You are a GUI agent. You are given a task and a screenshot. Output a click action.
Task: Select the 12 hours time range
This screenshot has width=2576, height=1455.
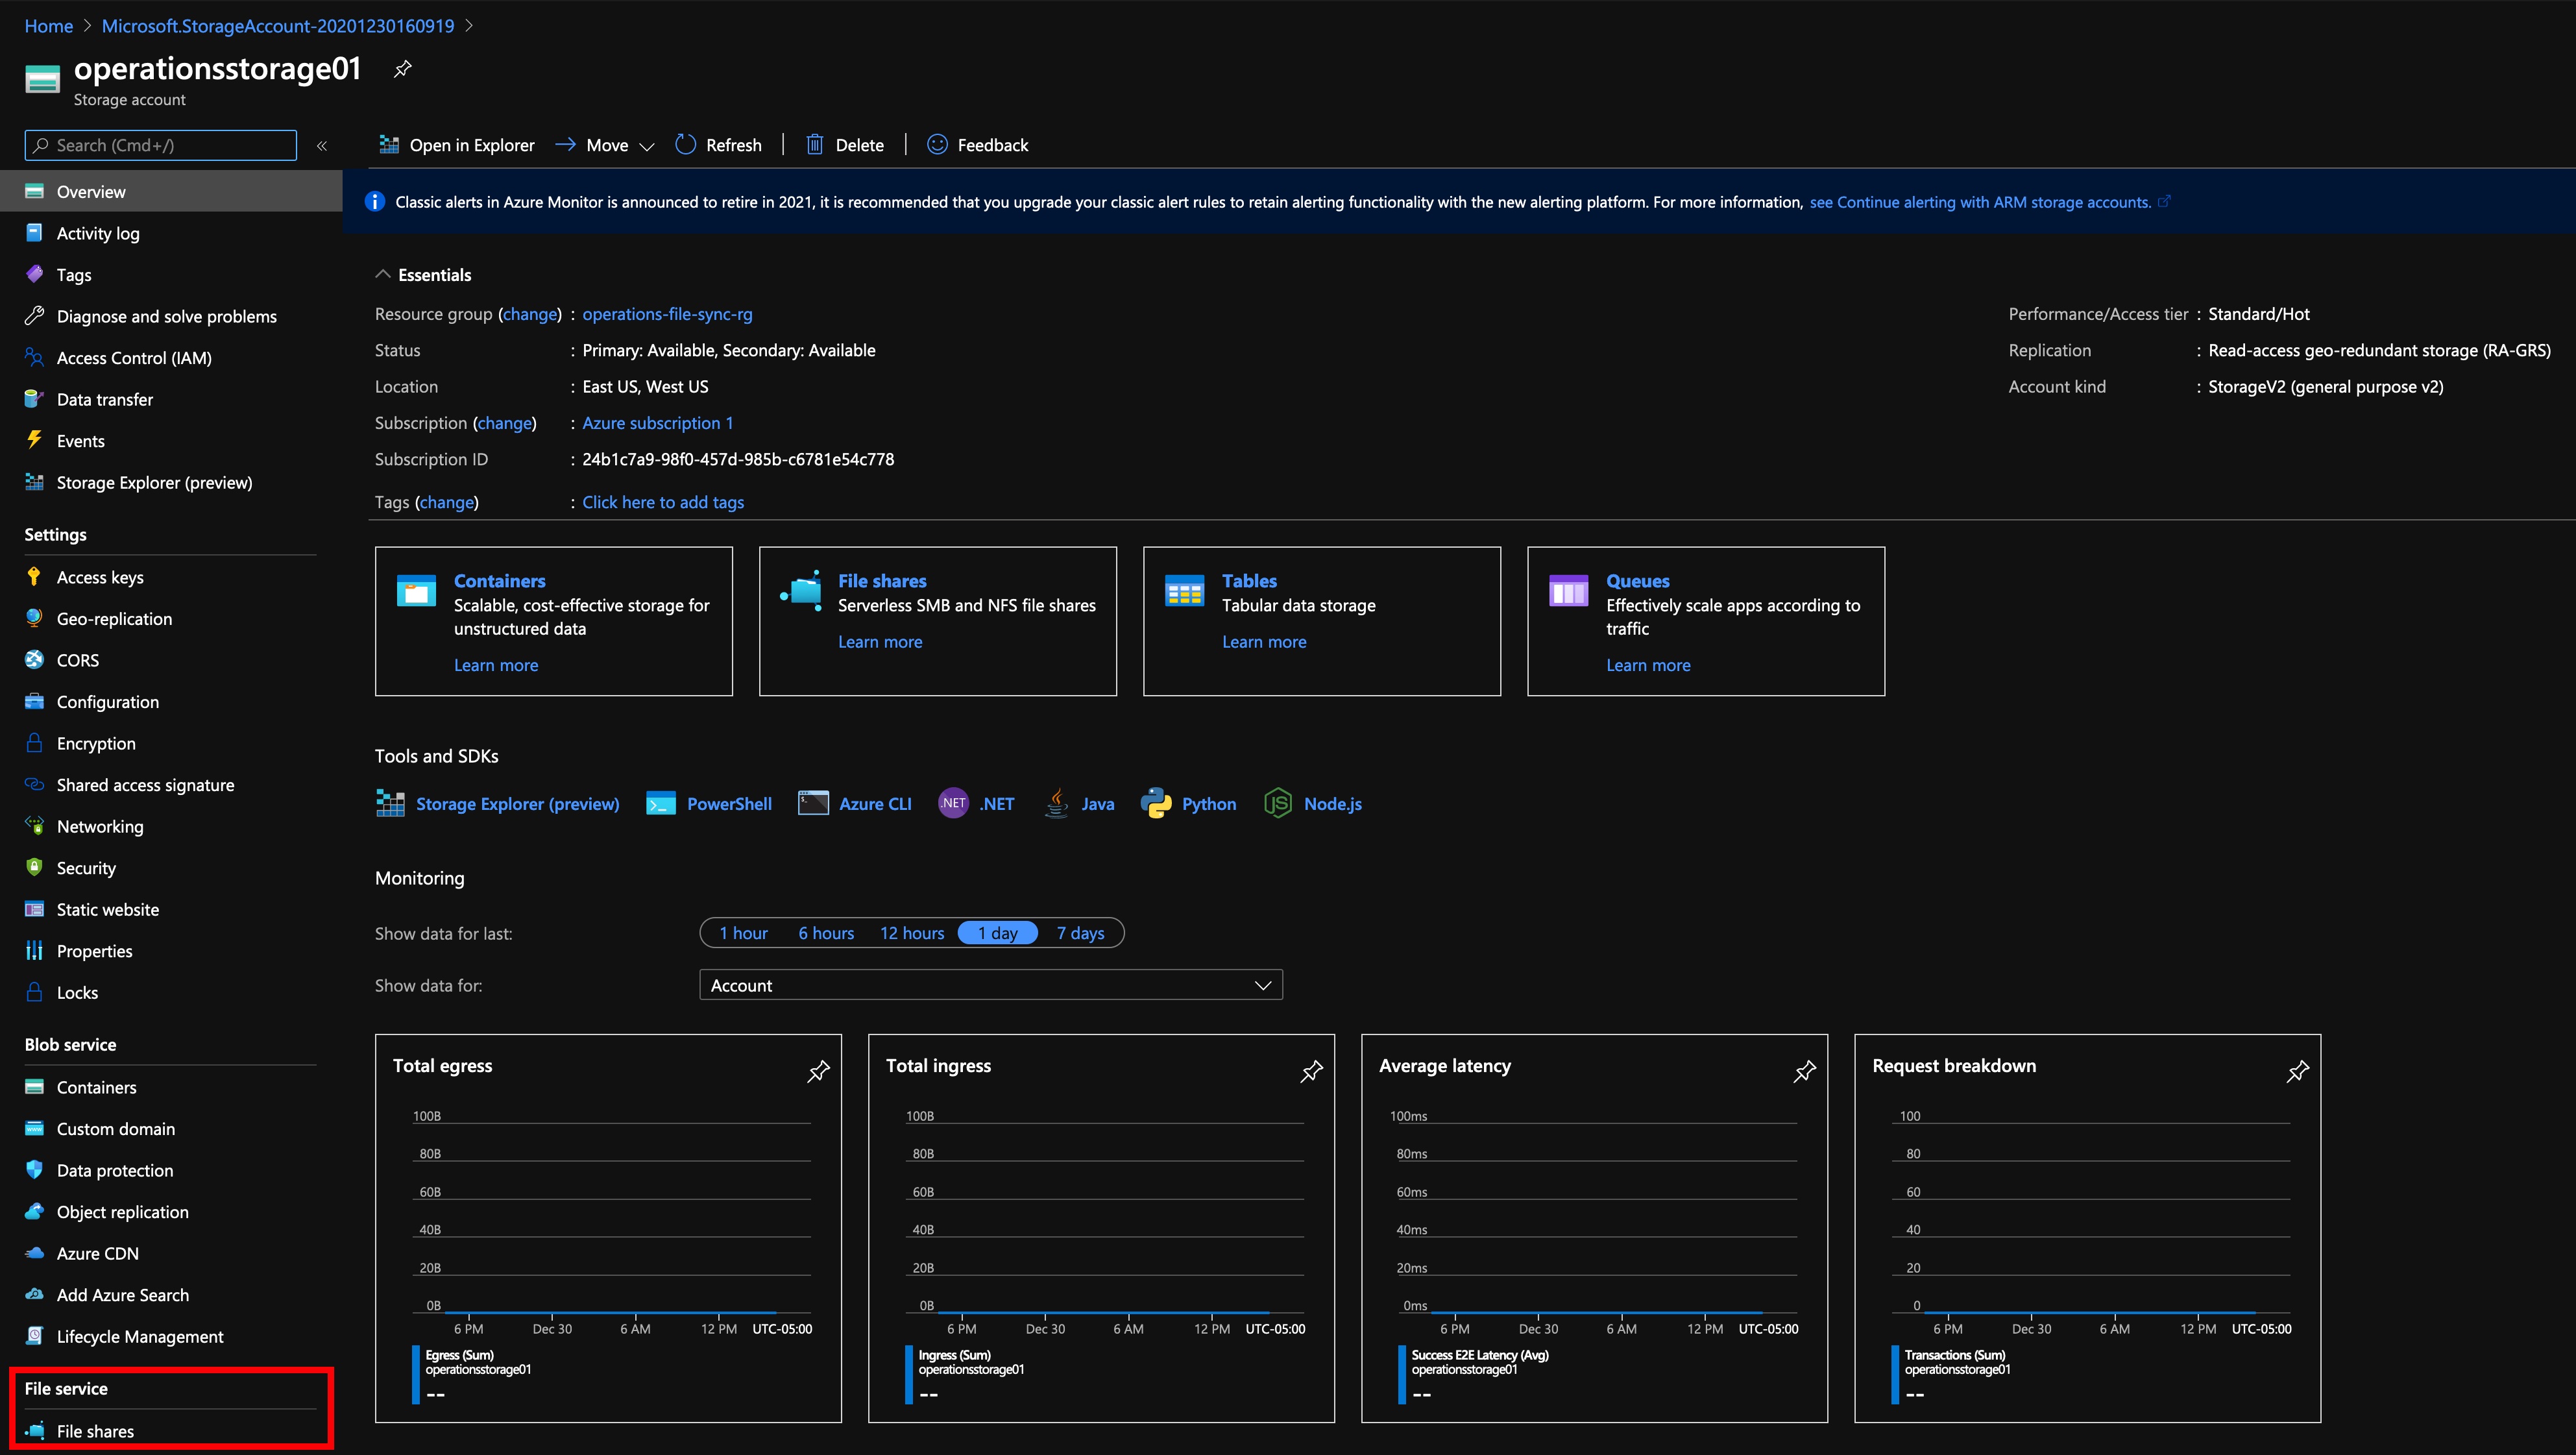pyautogui.click(x=912, y=933)
